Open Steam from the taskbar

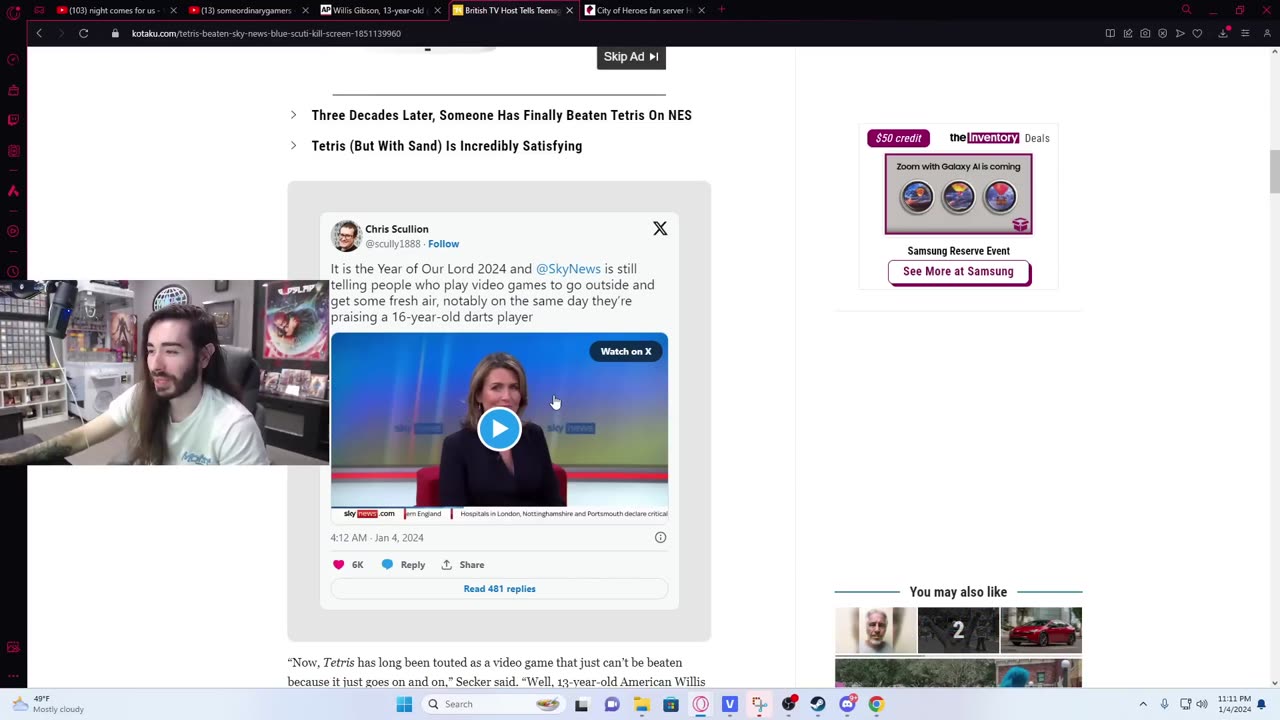(818, 704)
